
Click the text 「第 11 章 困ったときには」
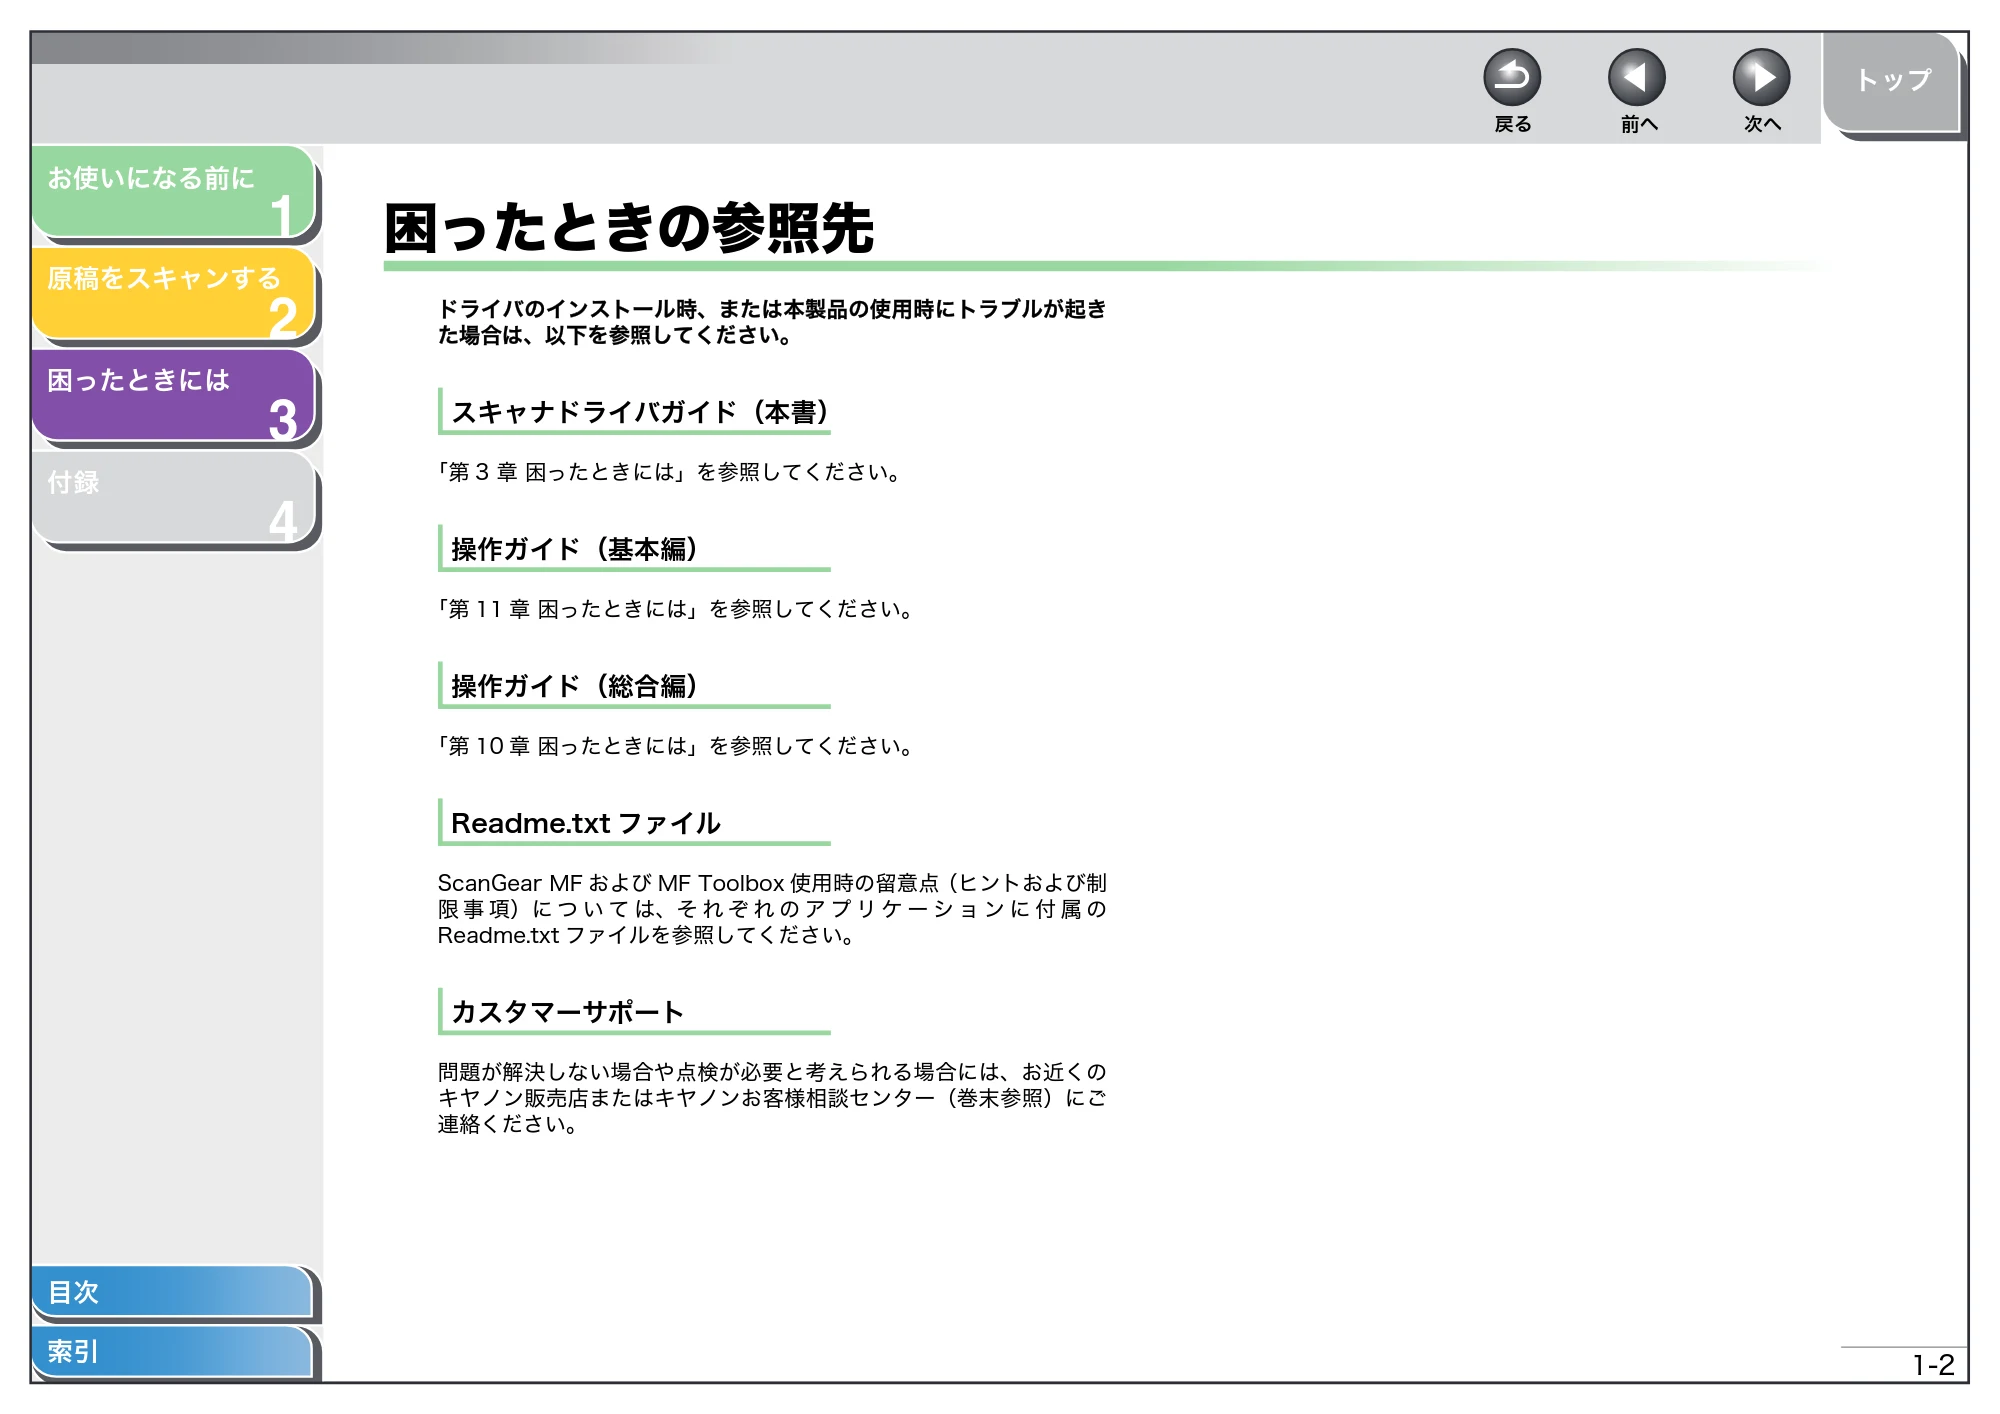(570, 609)
